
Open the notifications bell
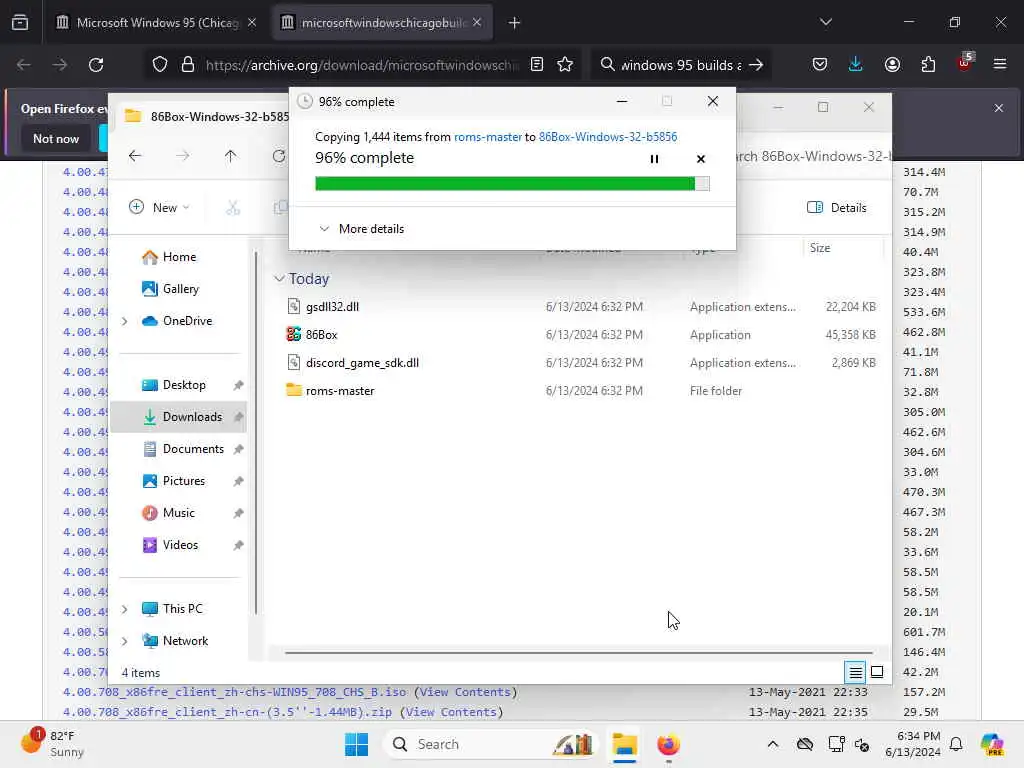[956, 744]
